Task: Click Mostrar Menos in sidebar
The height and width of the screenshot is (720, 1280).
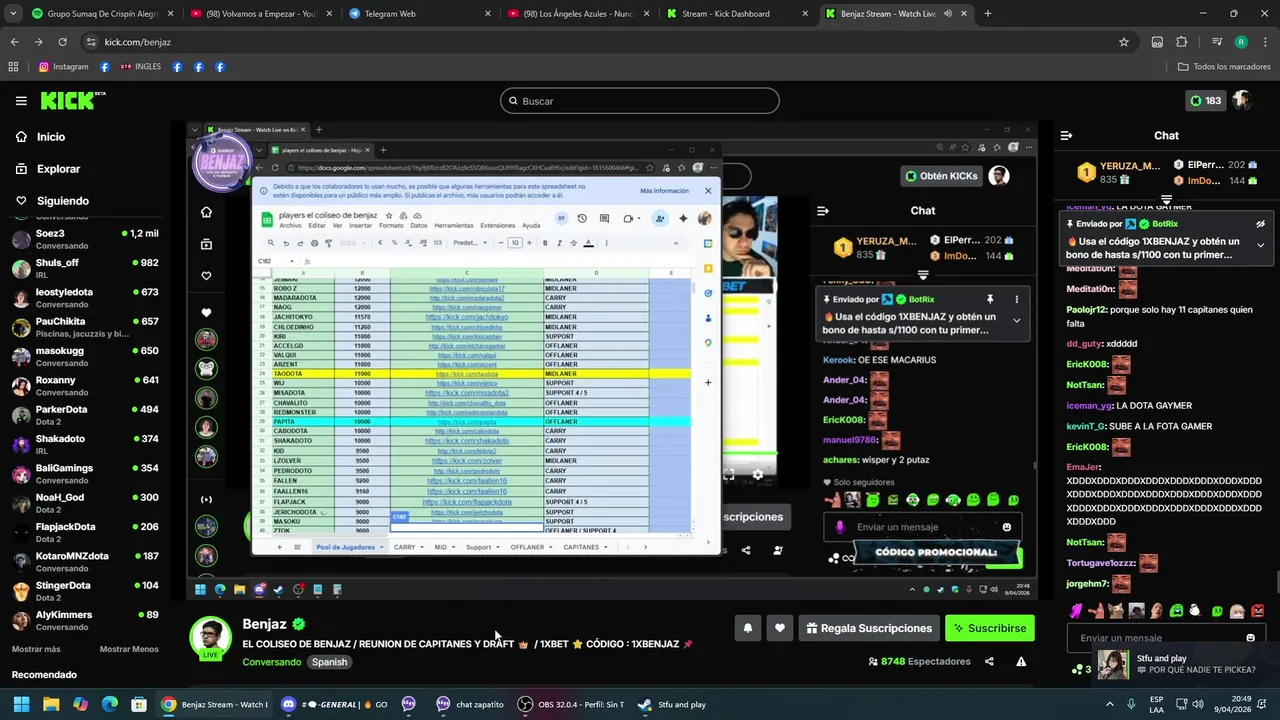Action: tap(129, 649)
